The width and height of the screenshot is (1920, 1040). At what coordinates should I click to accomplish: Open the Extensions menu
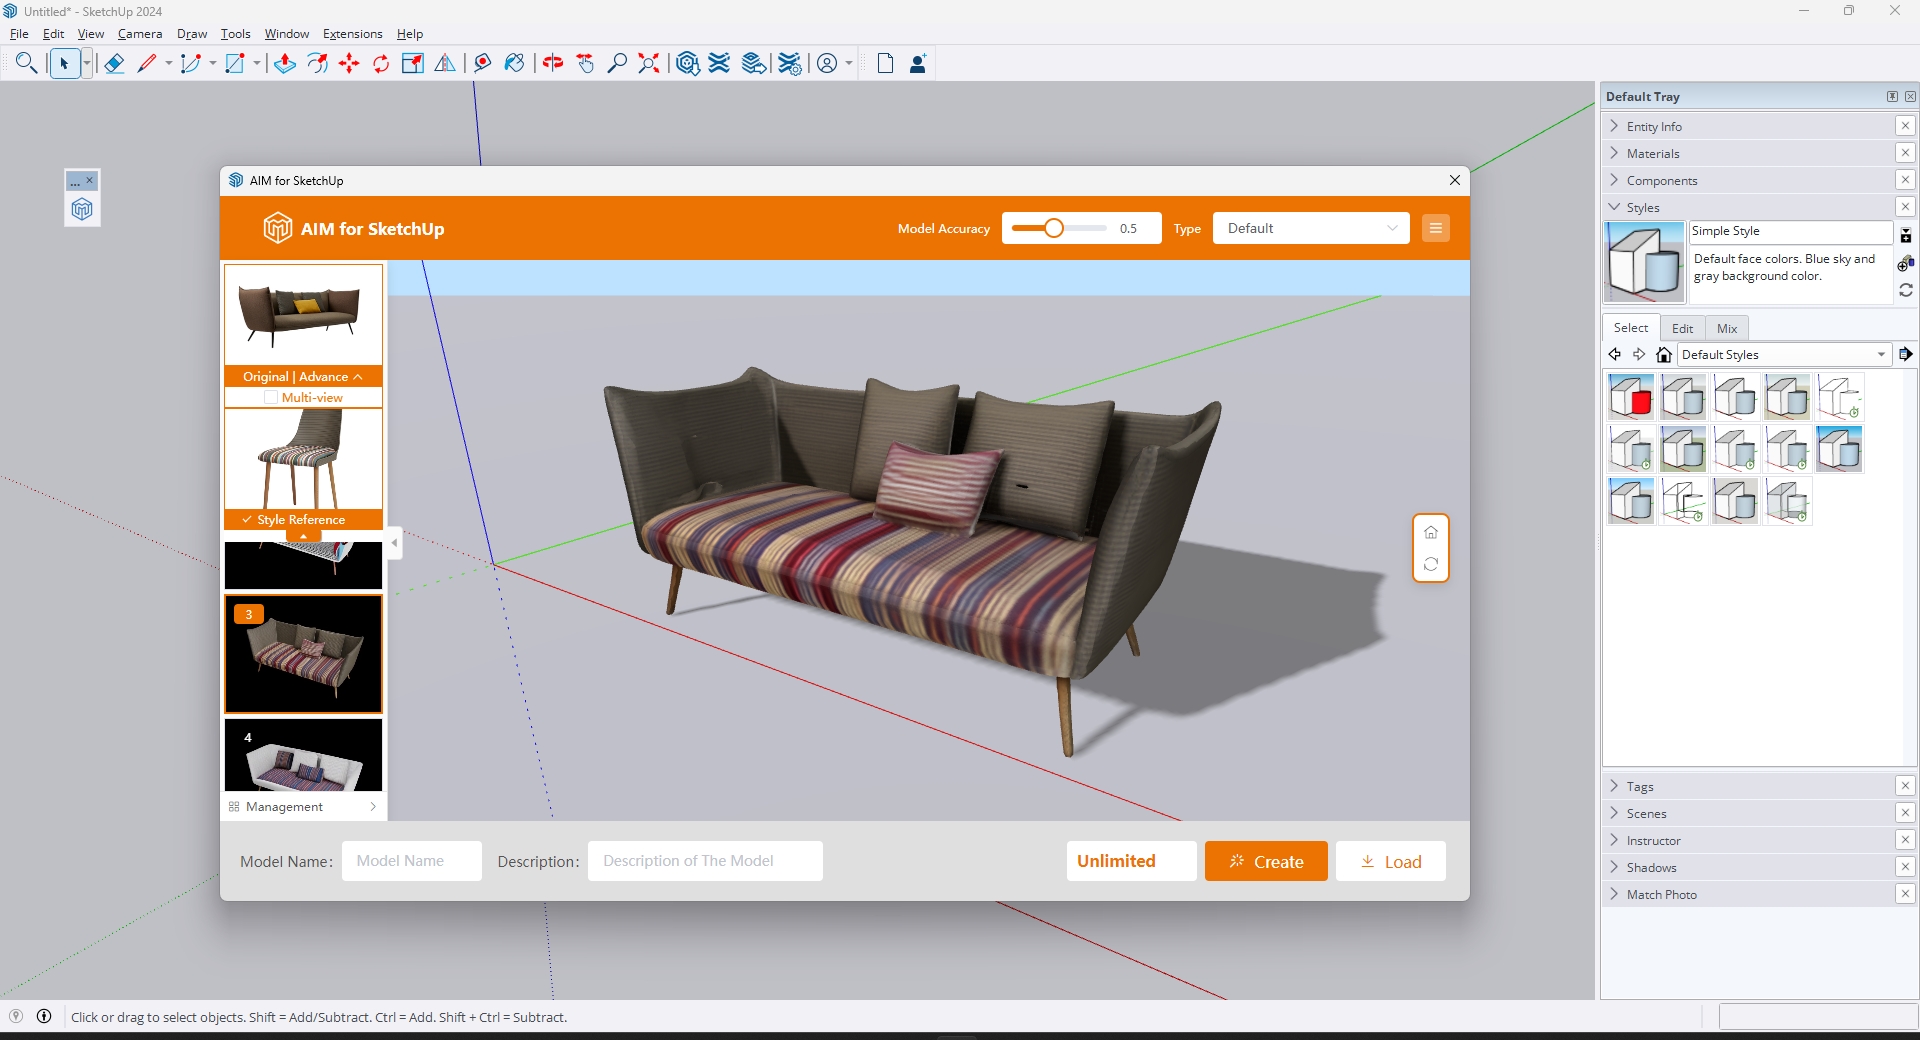pyautogui.click(x=352, y=34)
